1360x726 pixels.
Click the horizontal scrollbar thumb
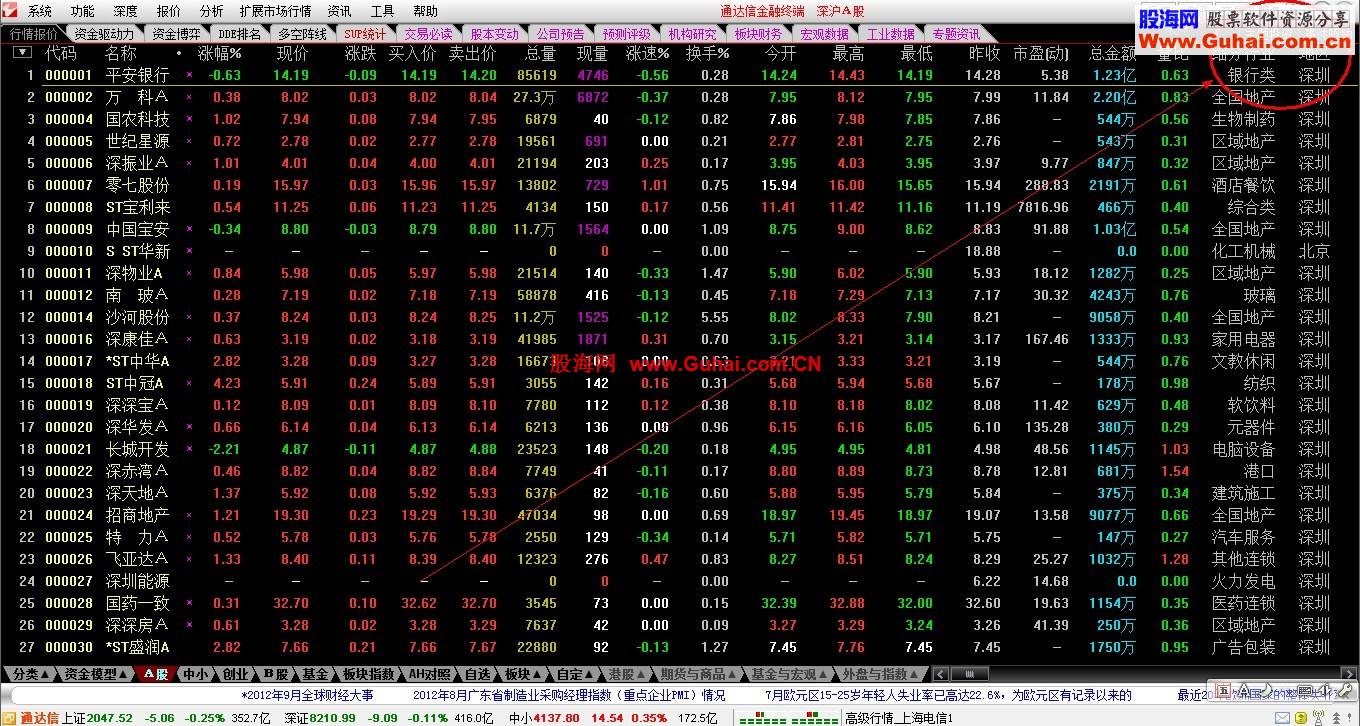point(968,674)
